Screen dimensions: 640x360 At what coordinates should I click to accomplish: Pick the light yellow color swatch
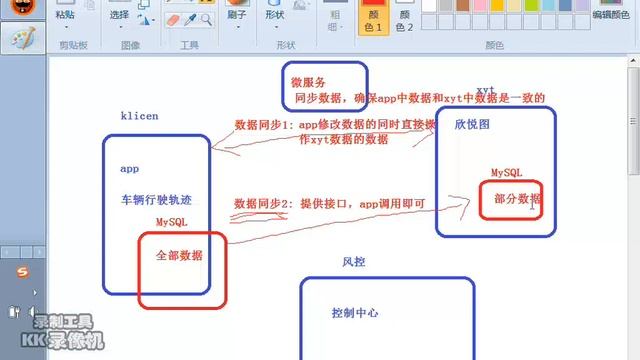[514, 5]
